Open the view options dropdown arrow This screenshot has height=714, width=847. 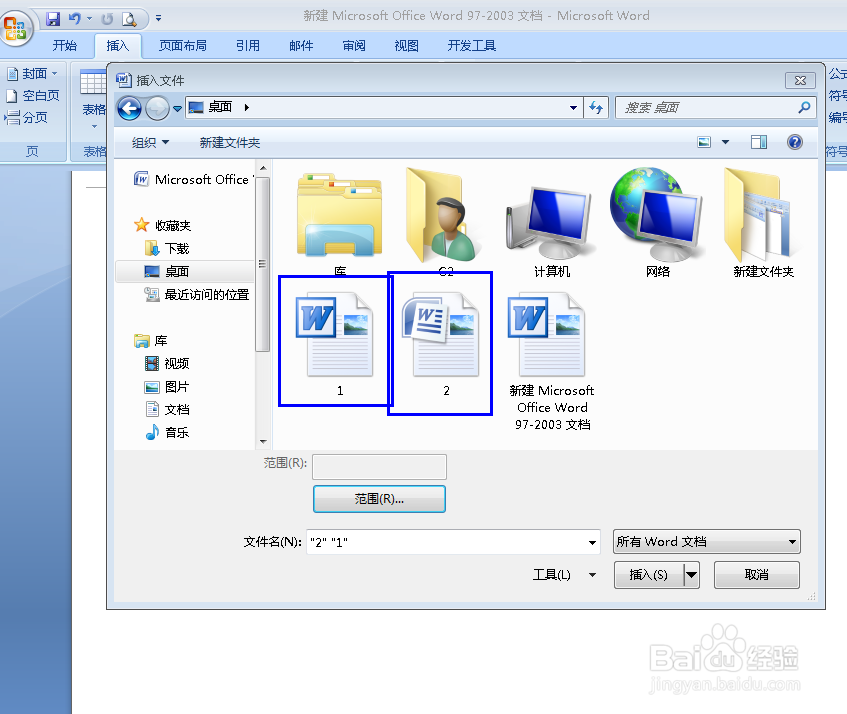pos(725,142)
